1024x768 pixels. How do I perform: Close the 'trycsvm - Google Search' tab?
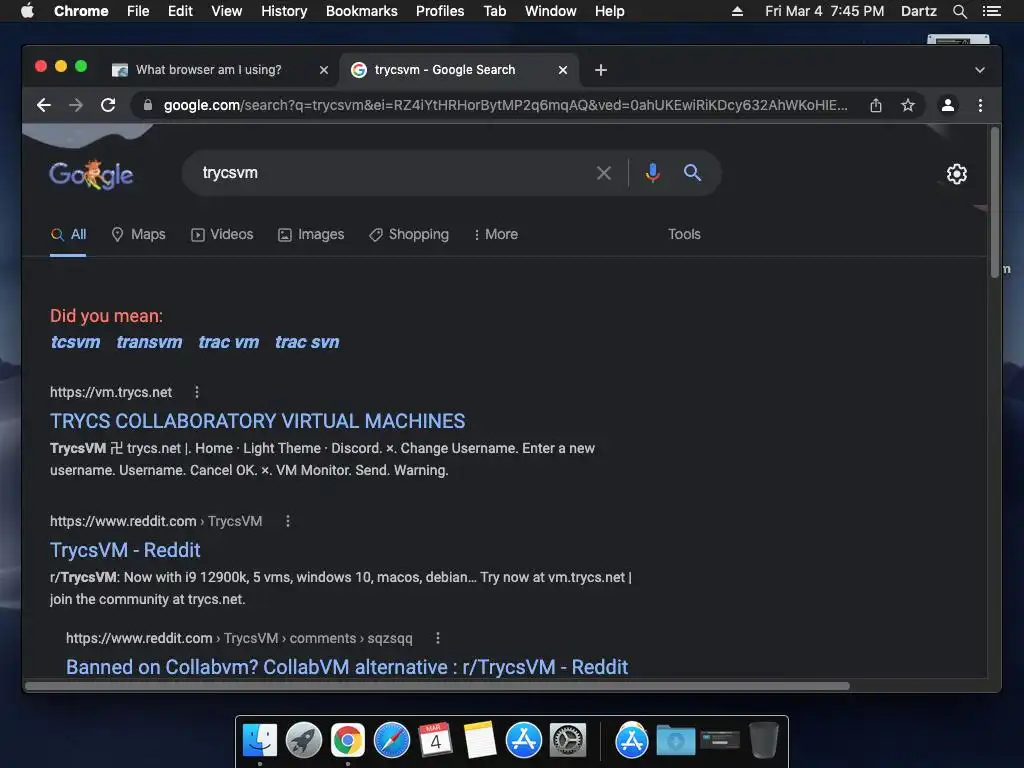563,70
